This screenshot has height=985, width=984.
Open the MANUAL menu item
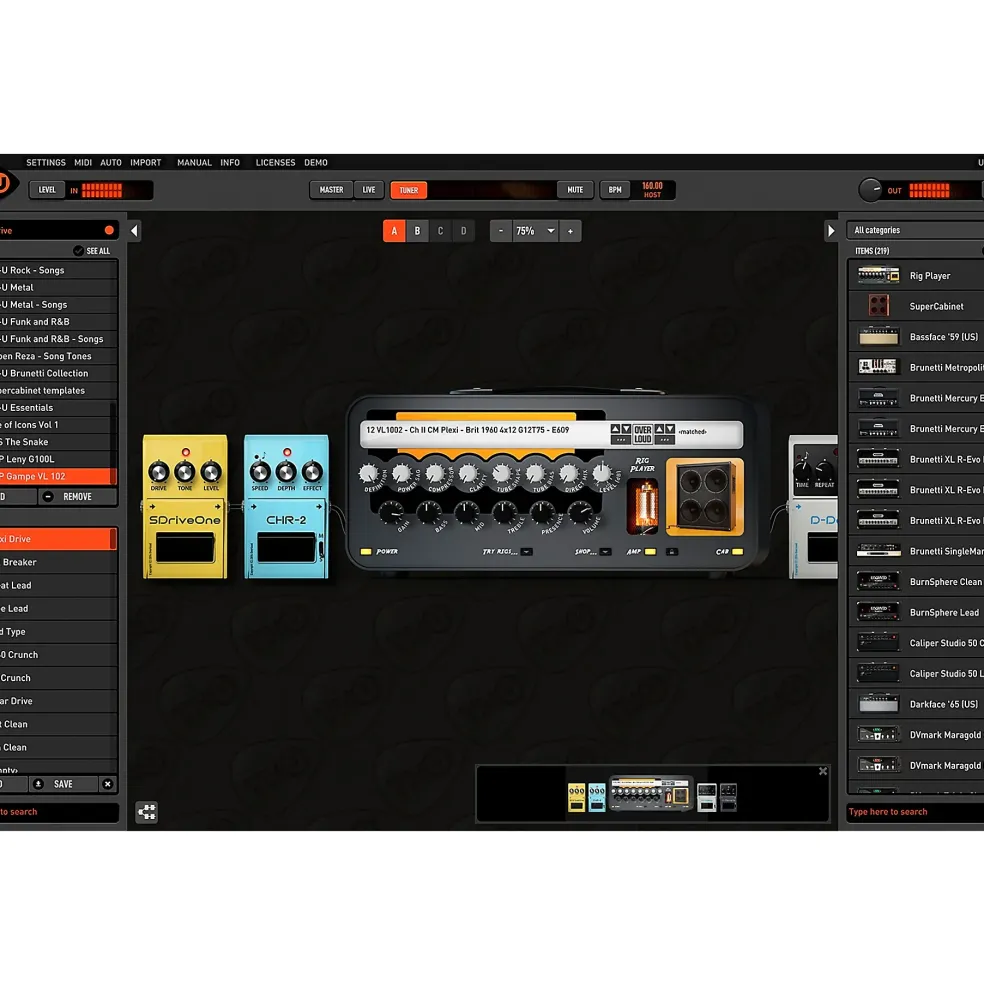pyautogui.click(x=194, y=162)
